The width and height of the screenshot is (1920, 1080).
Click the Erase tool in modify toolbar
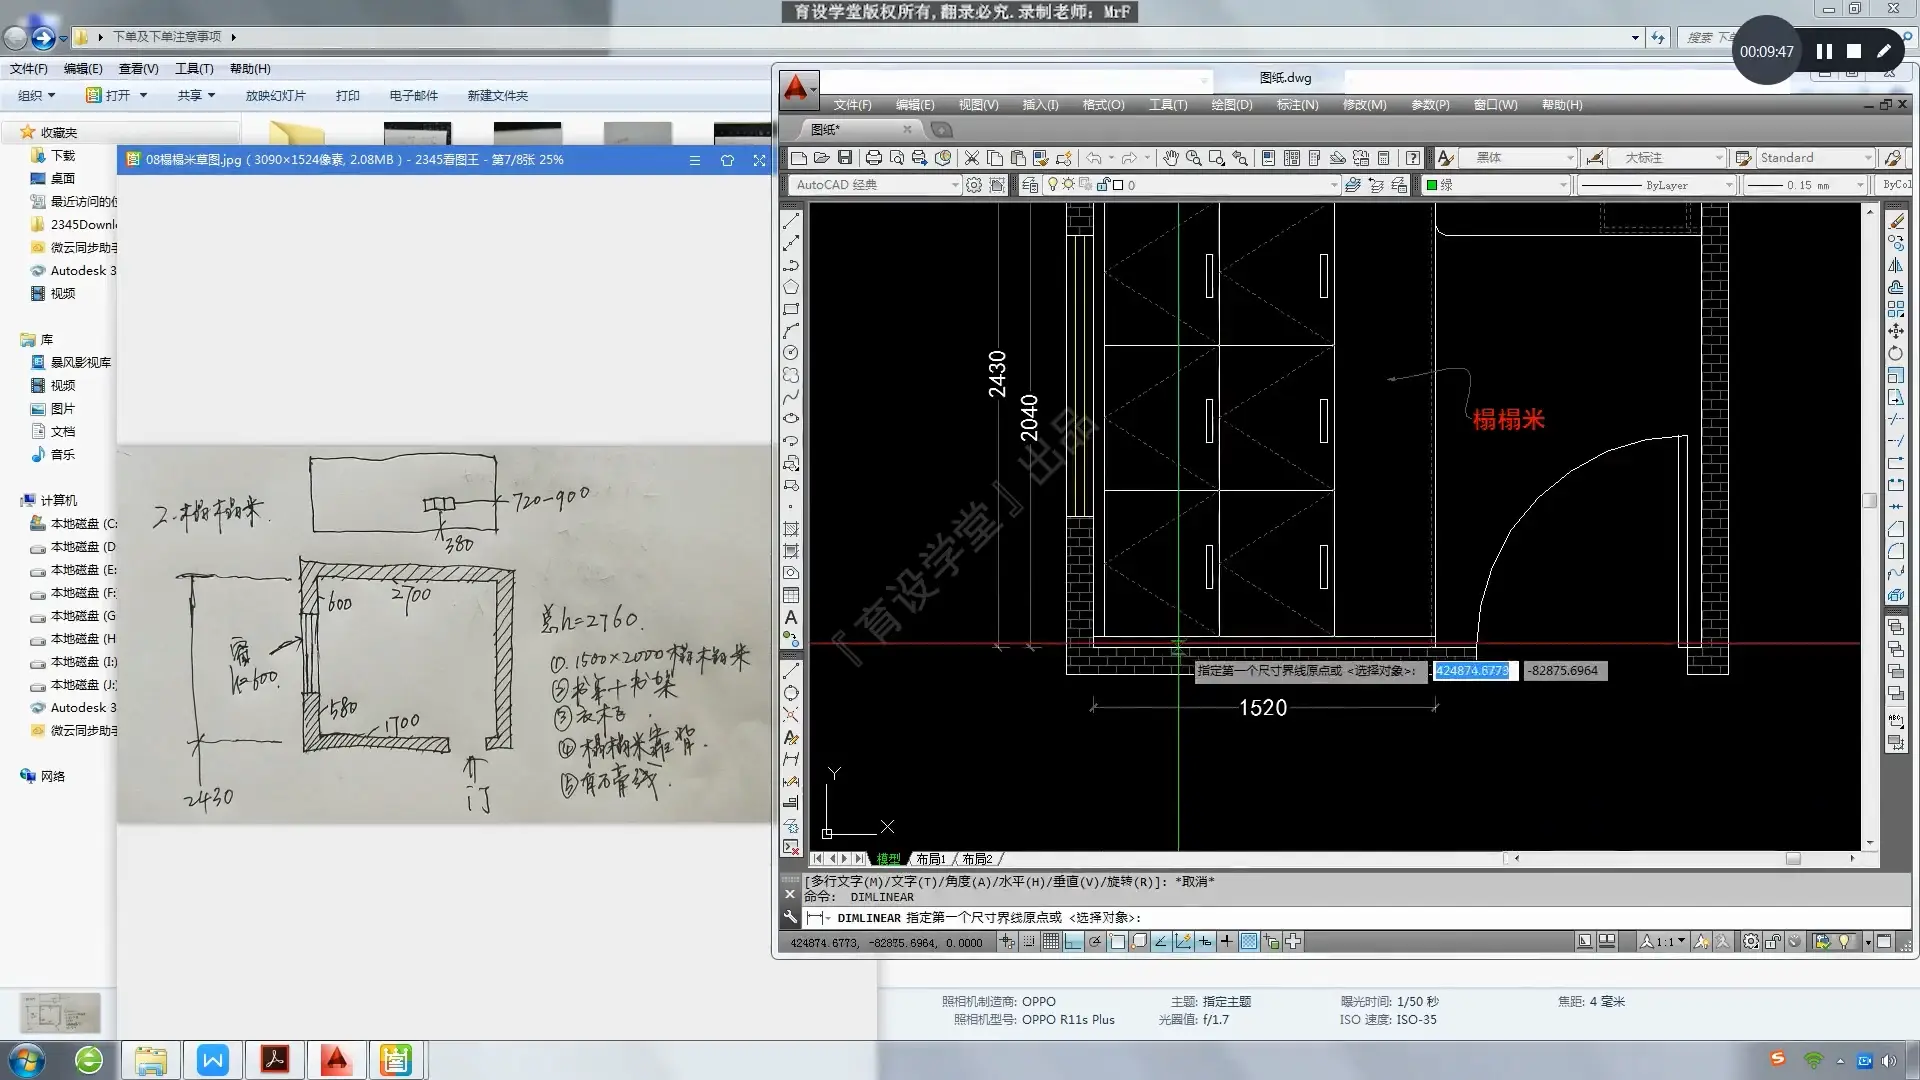tap(1896, 221)
